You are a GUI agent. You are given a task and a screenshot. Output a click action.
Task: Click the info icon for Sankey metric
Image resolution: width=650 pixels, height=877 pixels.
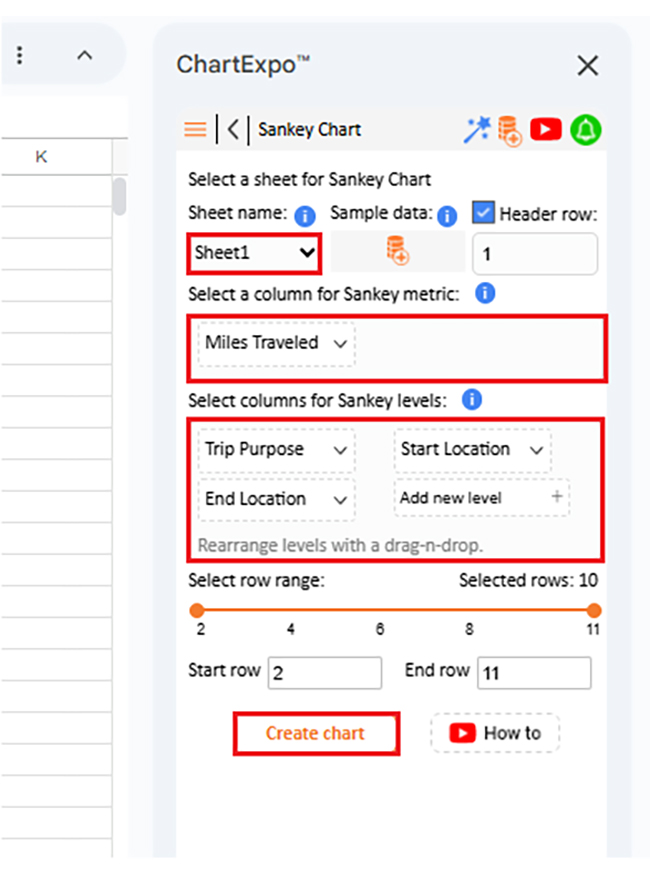485,293
